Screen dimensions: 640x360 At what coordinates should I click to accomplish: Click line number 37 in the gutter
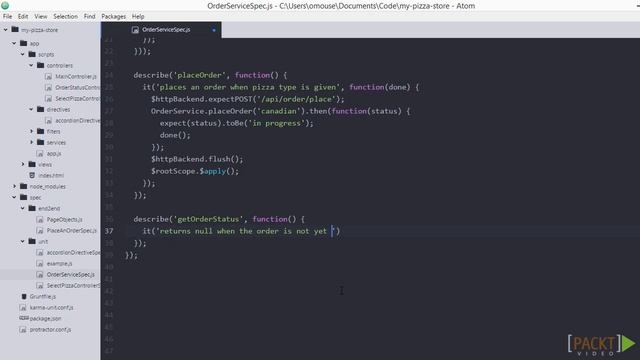[x=109, y=231]
